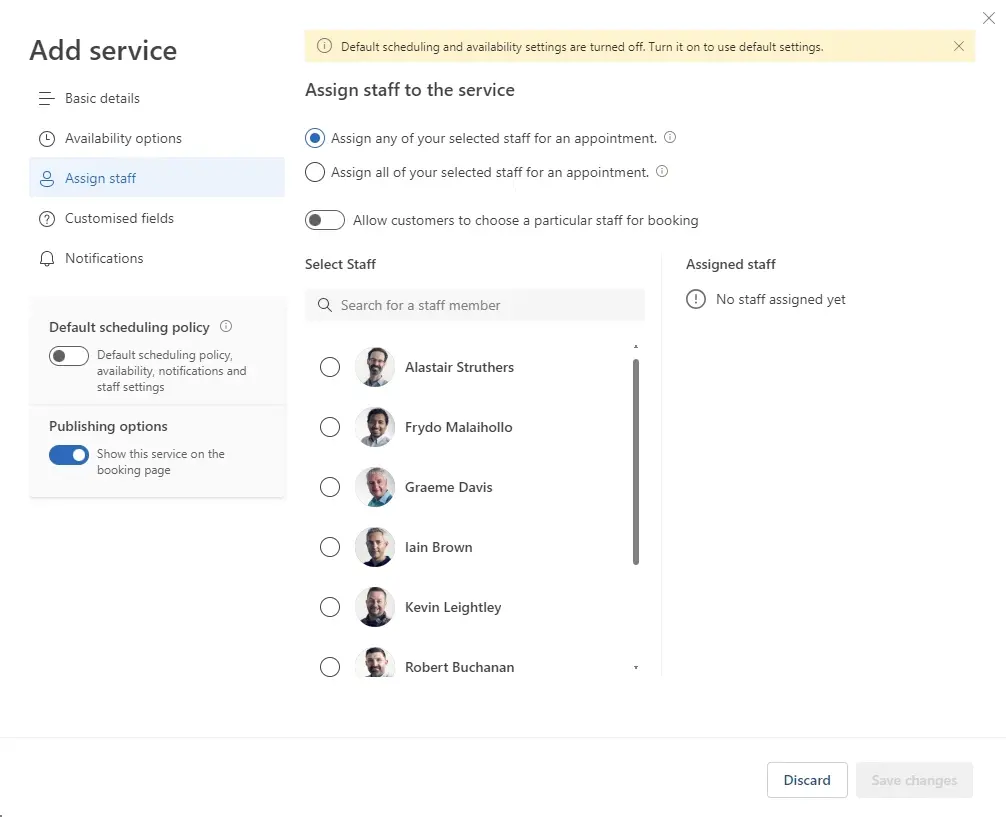The height and width of the screenshot is (817, 1006).
Task: Go to Availability options section
Action: click(x=123, y=138)
